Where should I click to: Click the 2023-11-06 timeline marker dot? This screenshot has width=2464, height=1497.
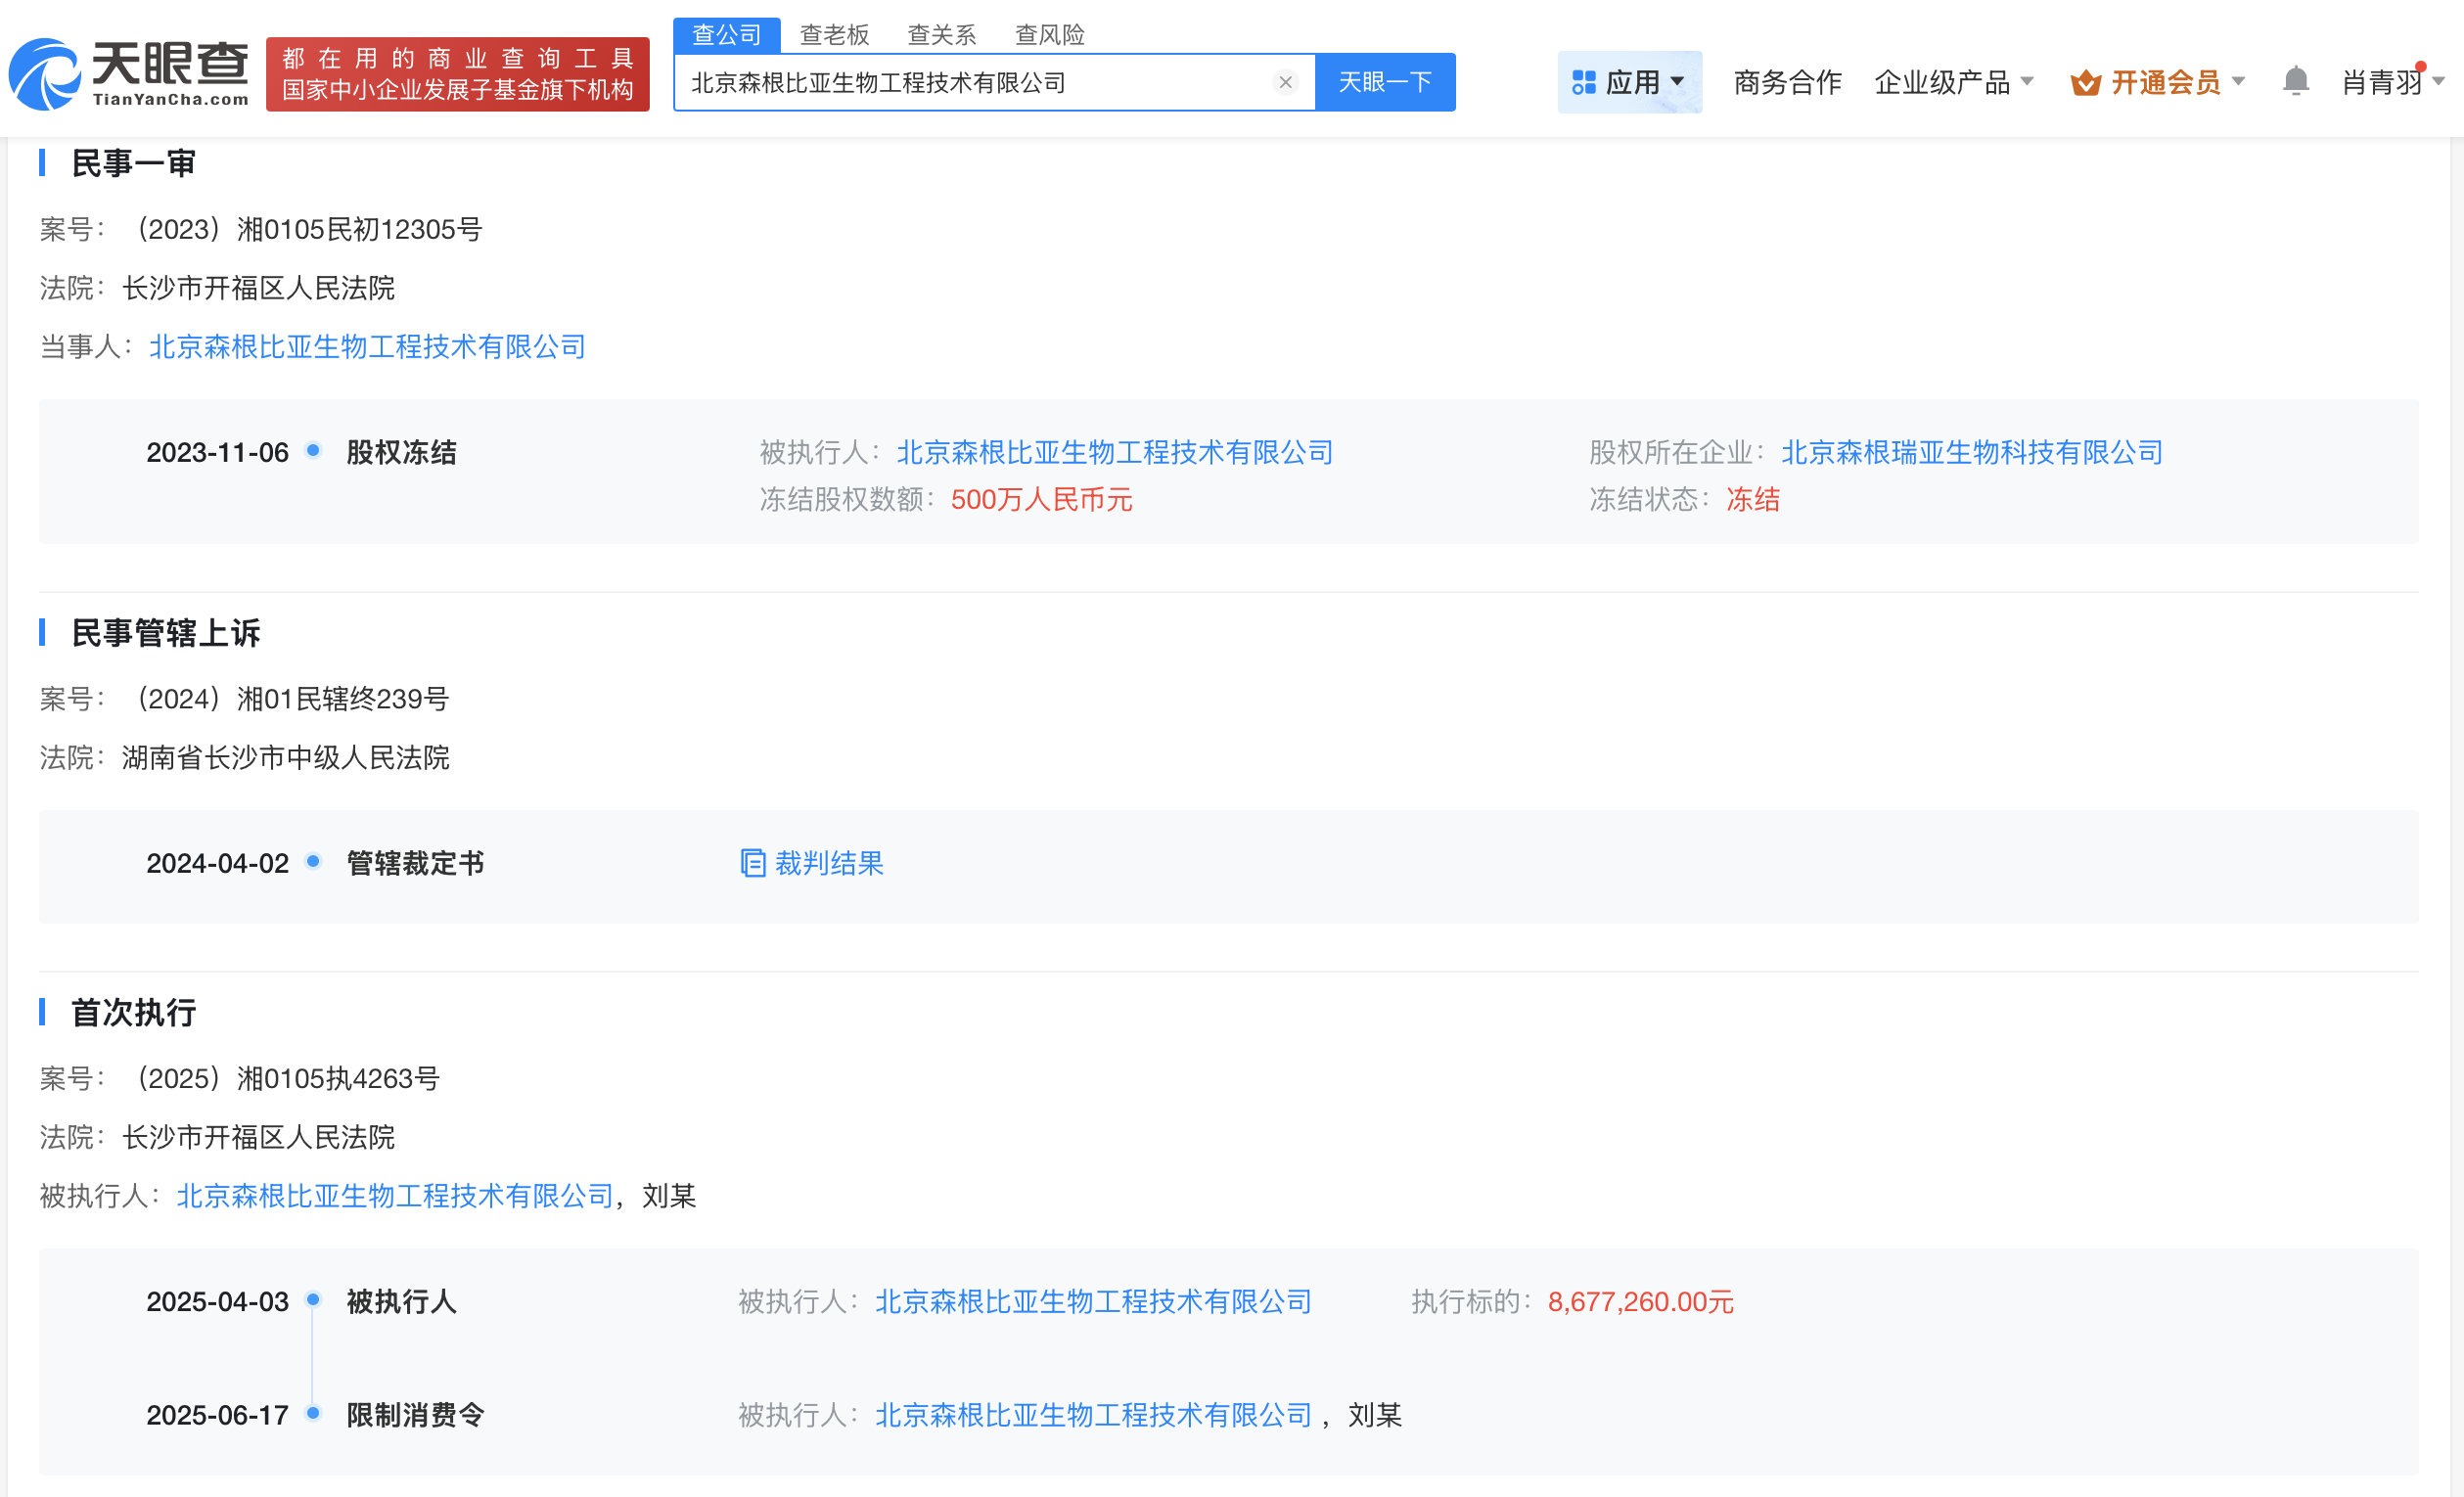[313, 450]
